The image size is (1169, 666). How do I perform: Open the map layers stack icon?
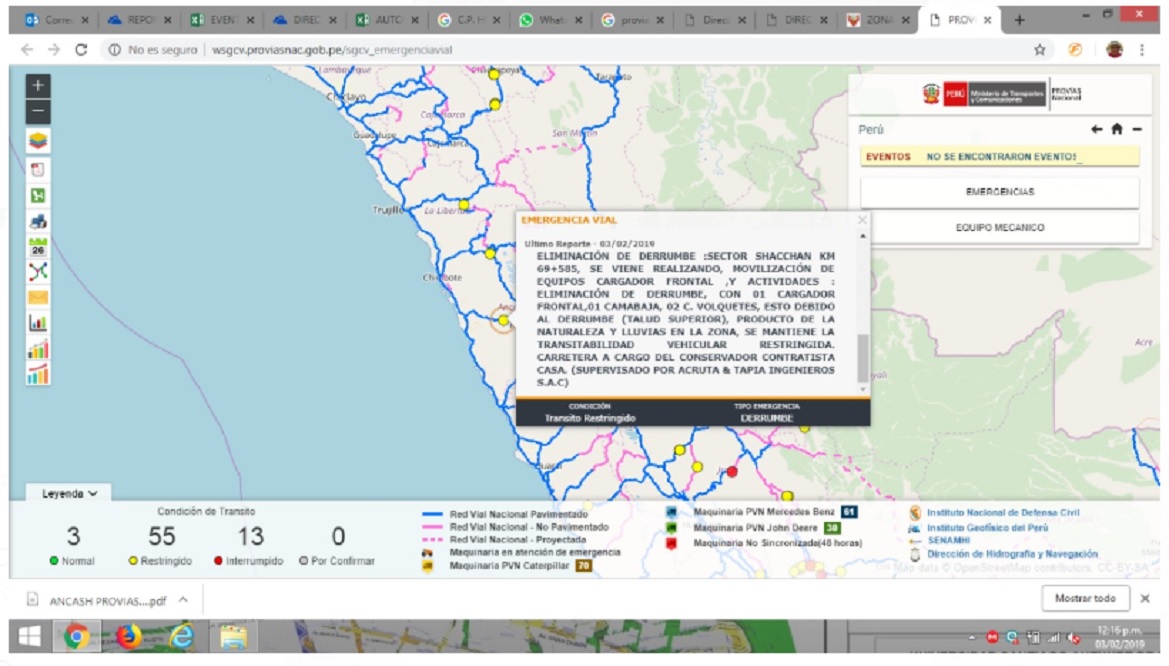tap(38, 141)
